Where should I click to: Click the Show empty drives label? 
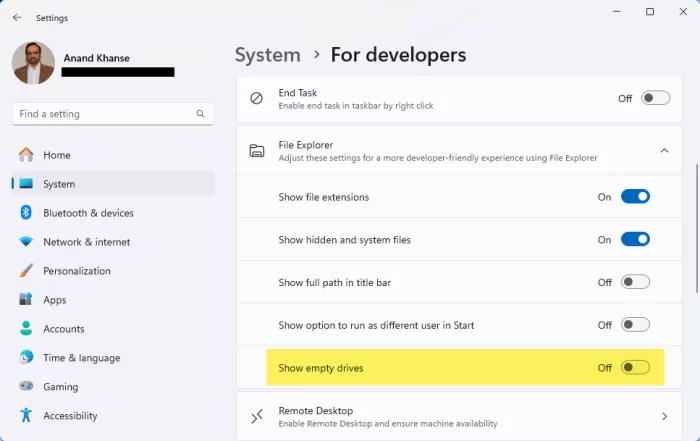coord(321,368)
